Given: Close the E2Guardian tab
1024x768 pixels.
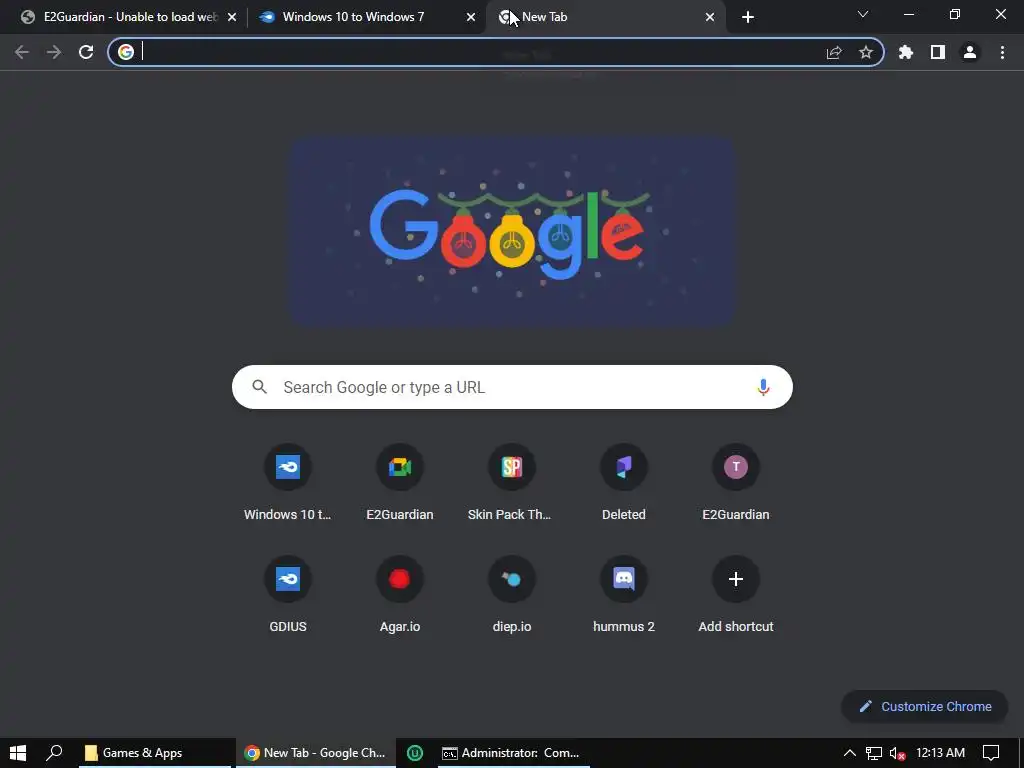Looking at the screenshot, I should (232, 17).
